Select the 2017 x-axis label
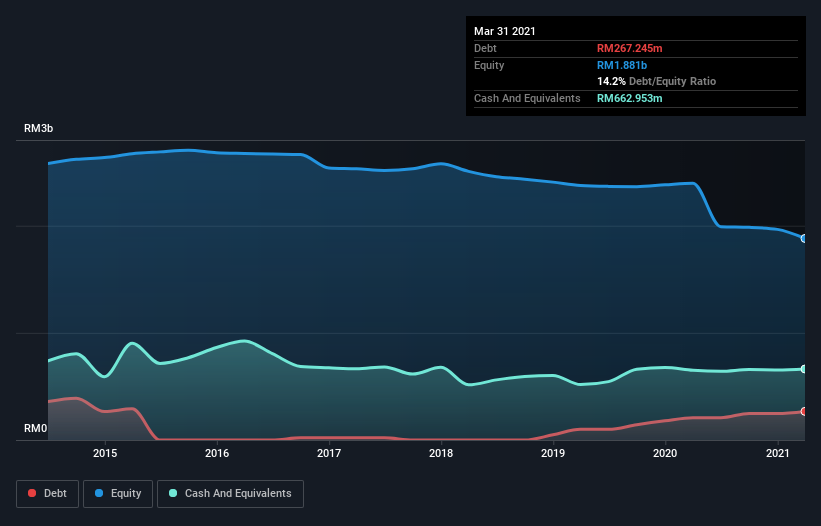Image resolution: width=821 pixels, height=526 pixels. click(x=329, y=454)
